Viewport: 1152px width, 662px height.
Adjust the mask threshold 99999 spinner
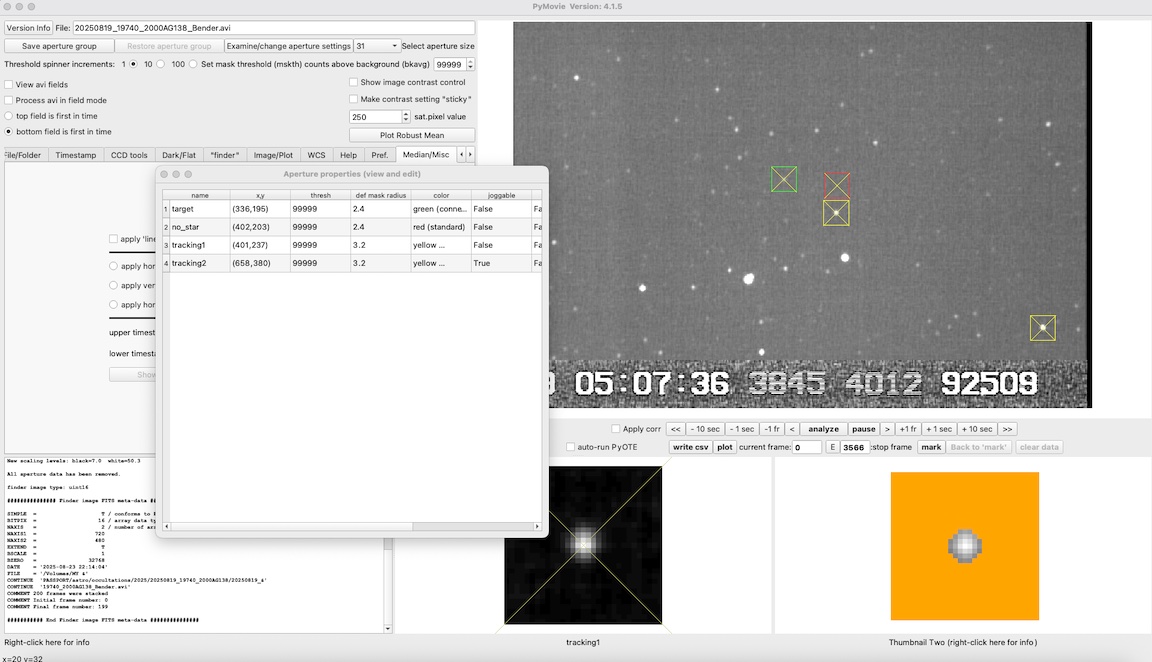coord(470,64)
